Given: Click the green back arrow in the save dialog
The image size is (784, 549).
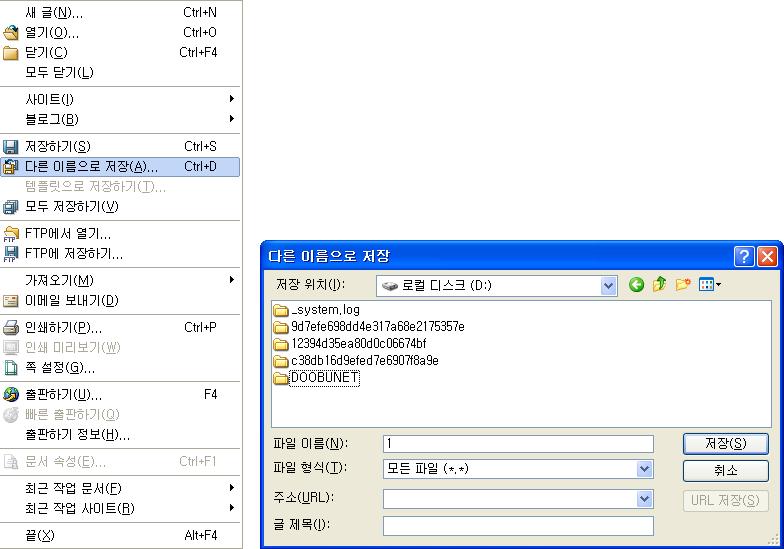Looking at the screenshot, I should click(636, 285).
